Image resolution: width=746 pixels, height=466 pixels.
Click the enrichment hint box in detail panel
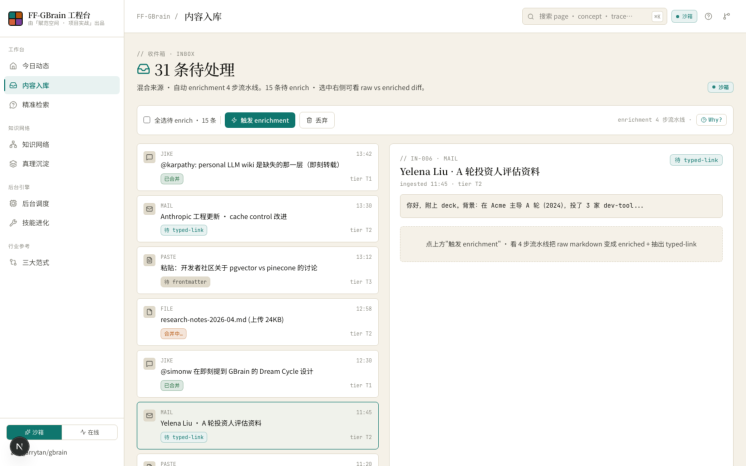(561, 244)
